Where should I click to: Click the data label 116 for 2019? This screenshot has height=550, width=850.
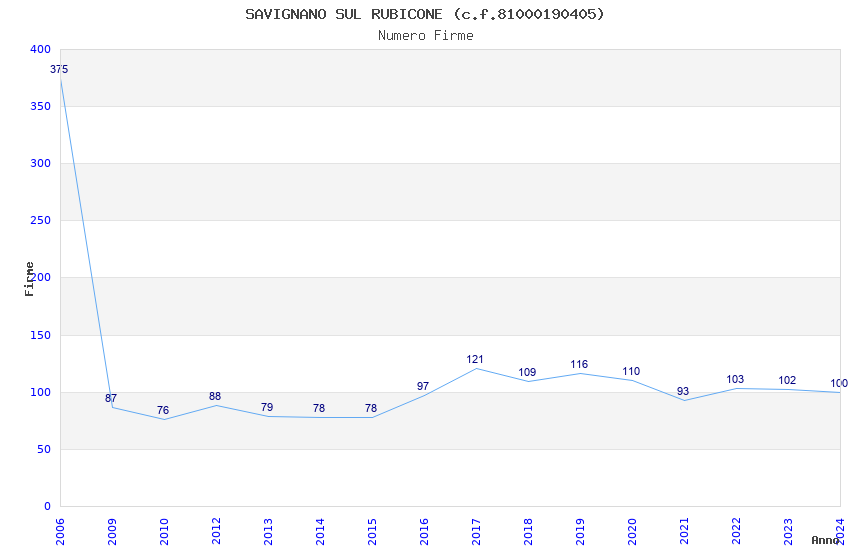(x=579, y=365)
